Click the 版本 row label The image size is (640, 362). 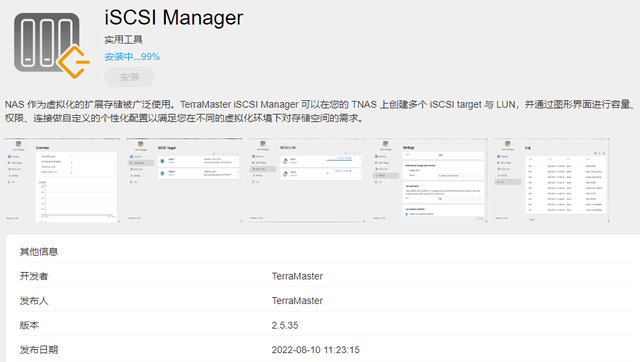point(29,325)
